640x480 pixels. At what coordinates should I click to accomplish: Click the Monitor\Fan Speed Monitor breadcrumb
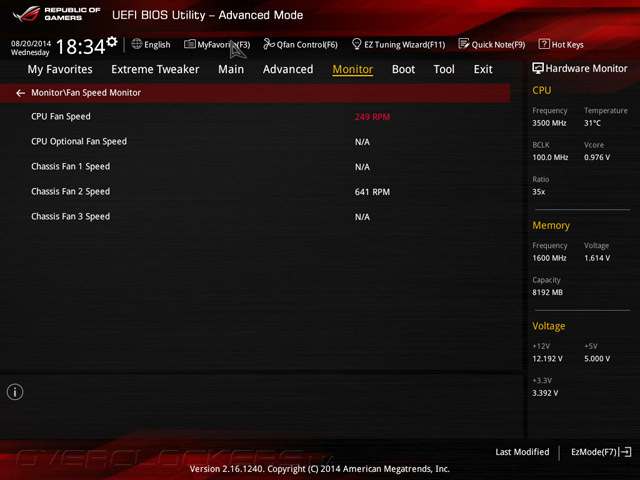pyautogui.click(x=86, y=93)
